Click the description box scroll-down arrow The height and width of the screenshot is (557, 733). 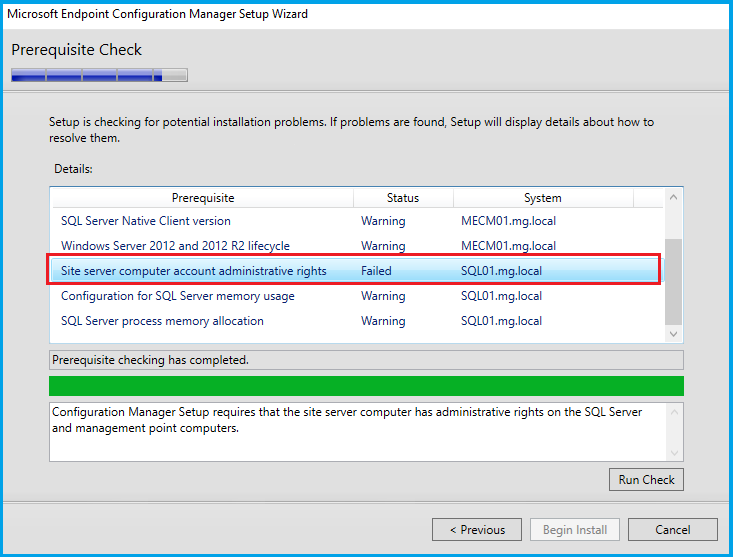click(674, 452)
